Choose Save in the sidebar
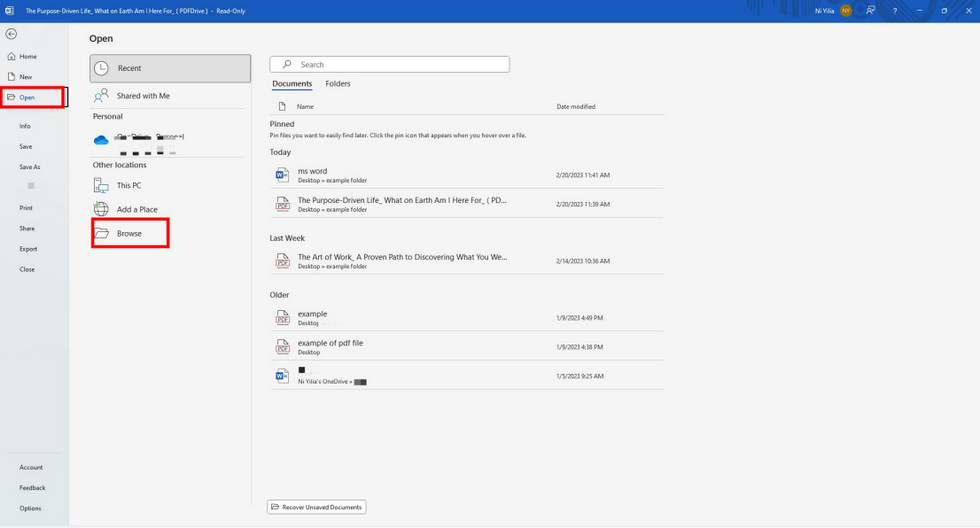 pos(26,146)
